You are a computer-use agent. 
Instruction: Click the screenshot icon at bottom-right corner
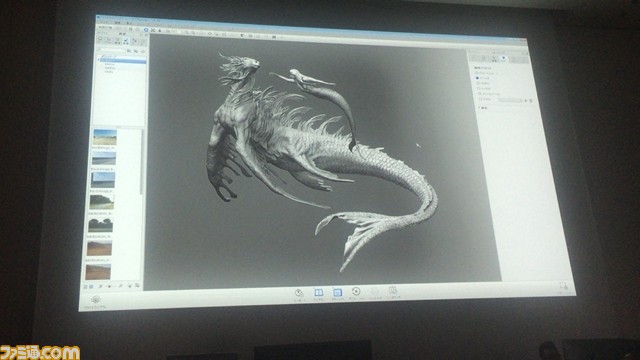pyautogui.click(x=563, y=285)
